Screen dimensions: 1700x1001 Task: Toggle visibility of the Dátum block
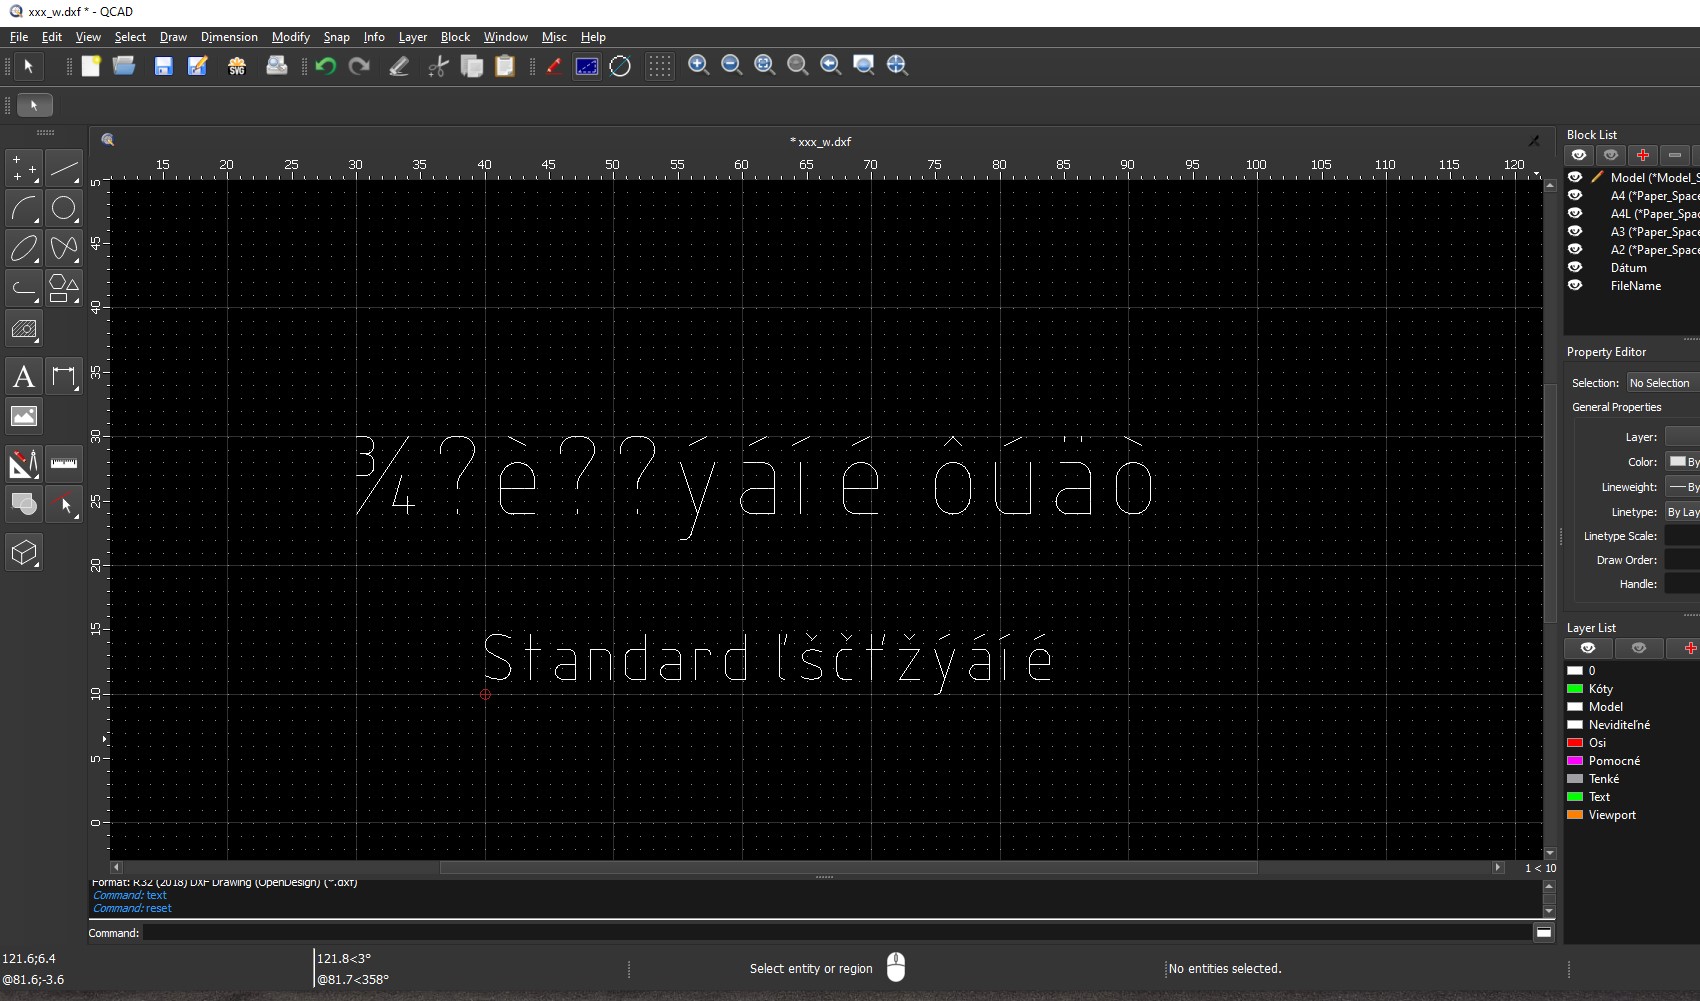(x=1575, y=267)
